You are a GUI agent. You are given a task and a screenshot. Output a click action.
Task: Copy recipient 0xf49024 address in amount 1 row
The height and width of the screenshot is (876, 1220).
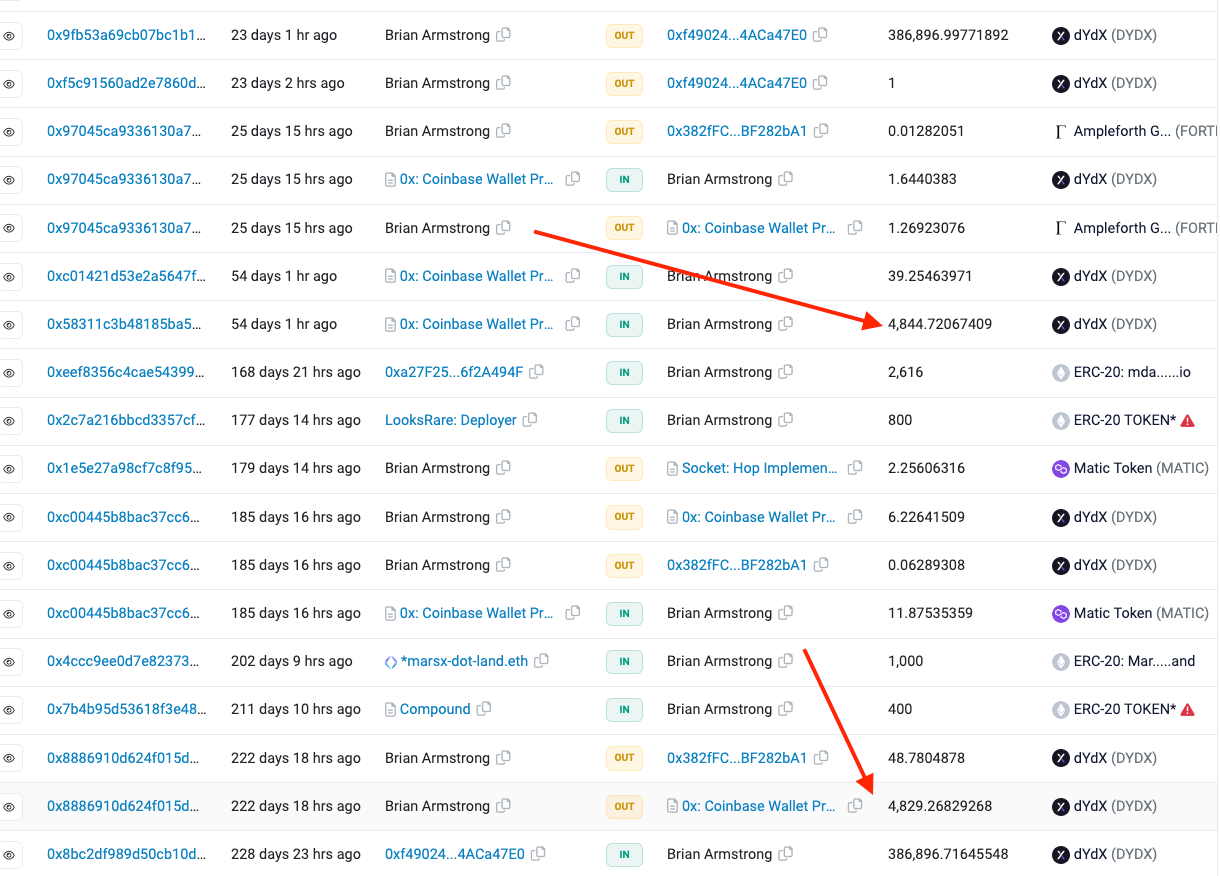pos(820,83)
